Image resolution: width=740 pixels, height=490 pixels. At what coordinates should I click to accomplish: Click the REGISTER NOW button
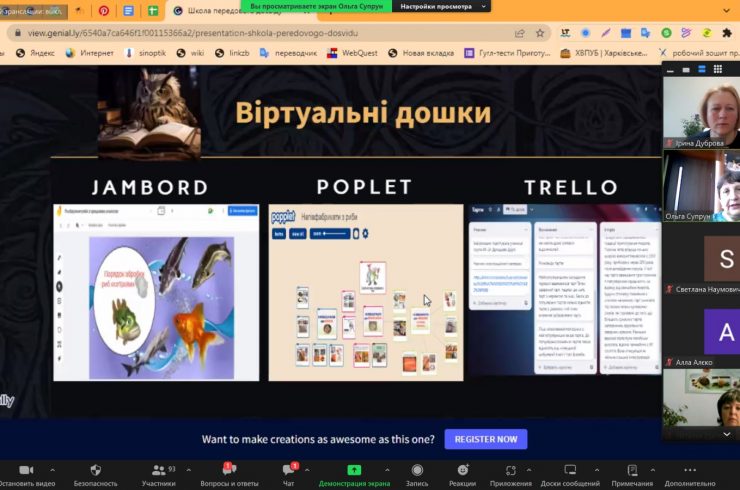click(x=486, y=439)
